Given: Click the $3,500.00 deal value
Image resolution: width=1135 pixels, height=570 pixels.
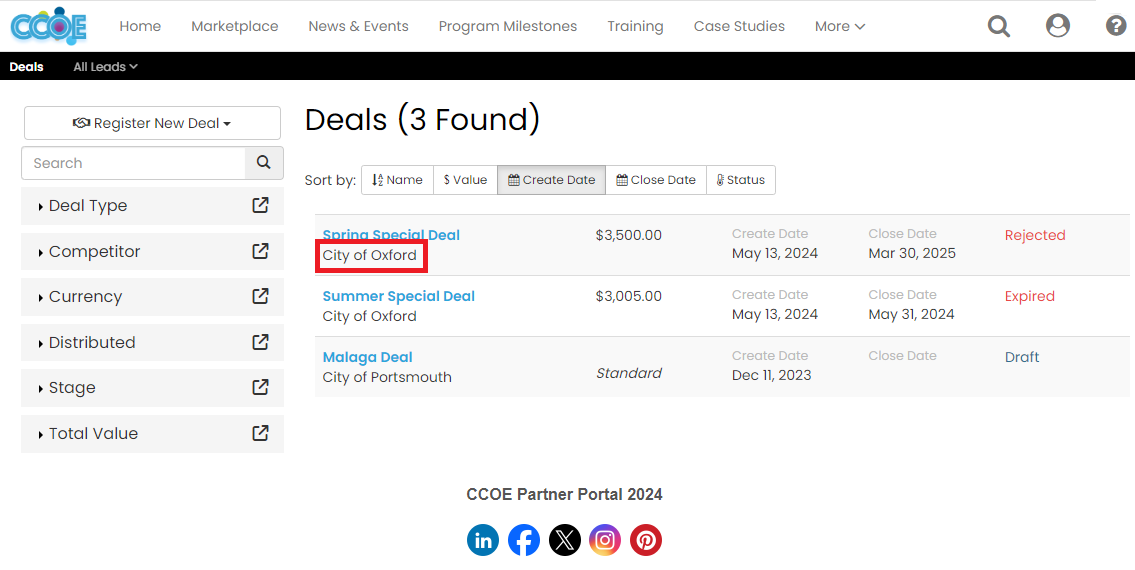Looking at the screenshot, I should [x=628, y=235].
